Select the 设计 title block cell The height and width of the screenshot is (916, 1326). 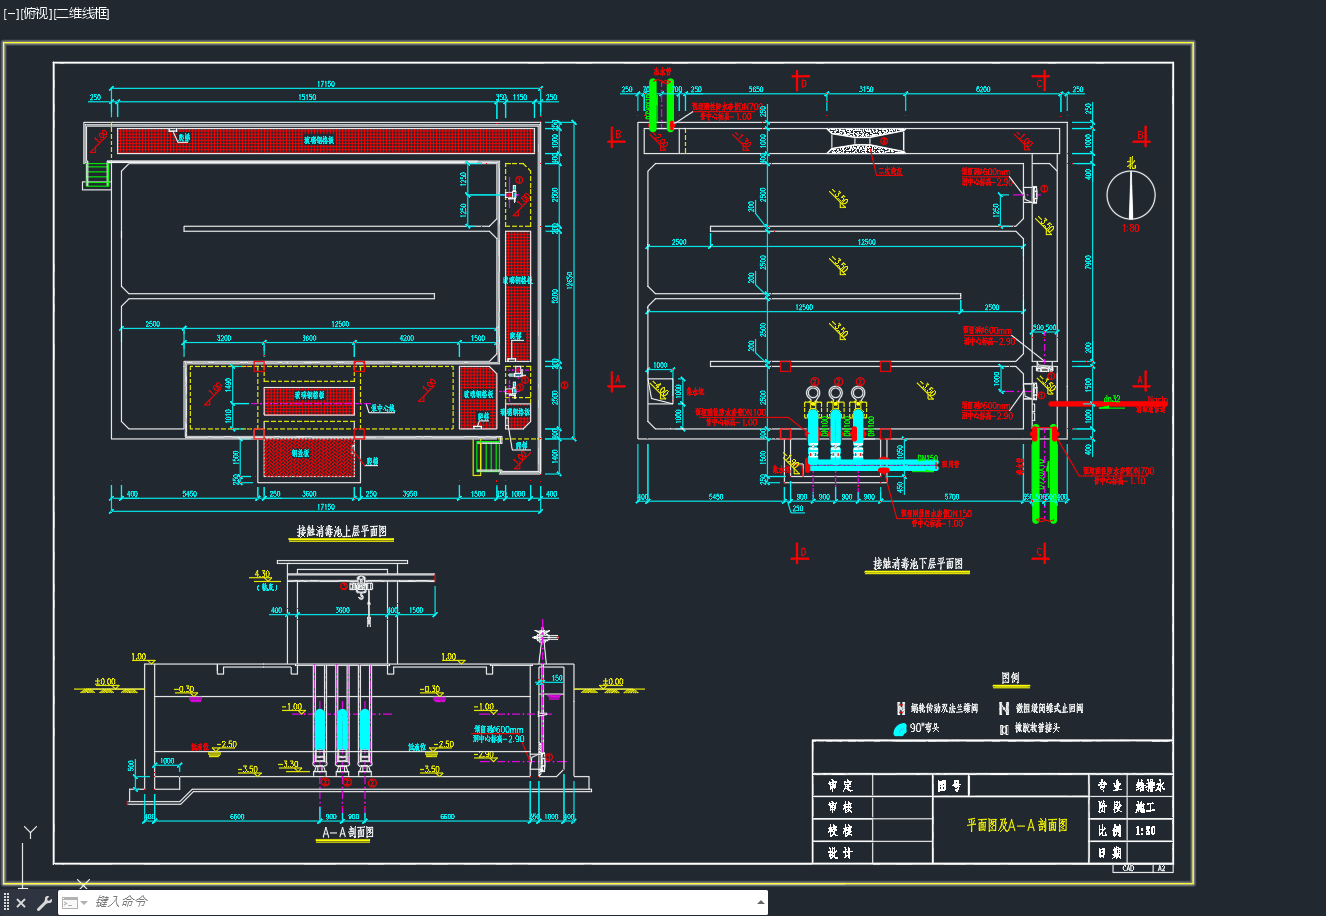pos(841,854)
